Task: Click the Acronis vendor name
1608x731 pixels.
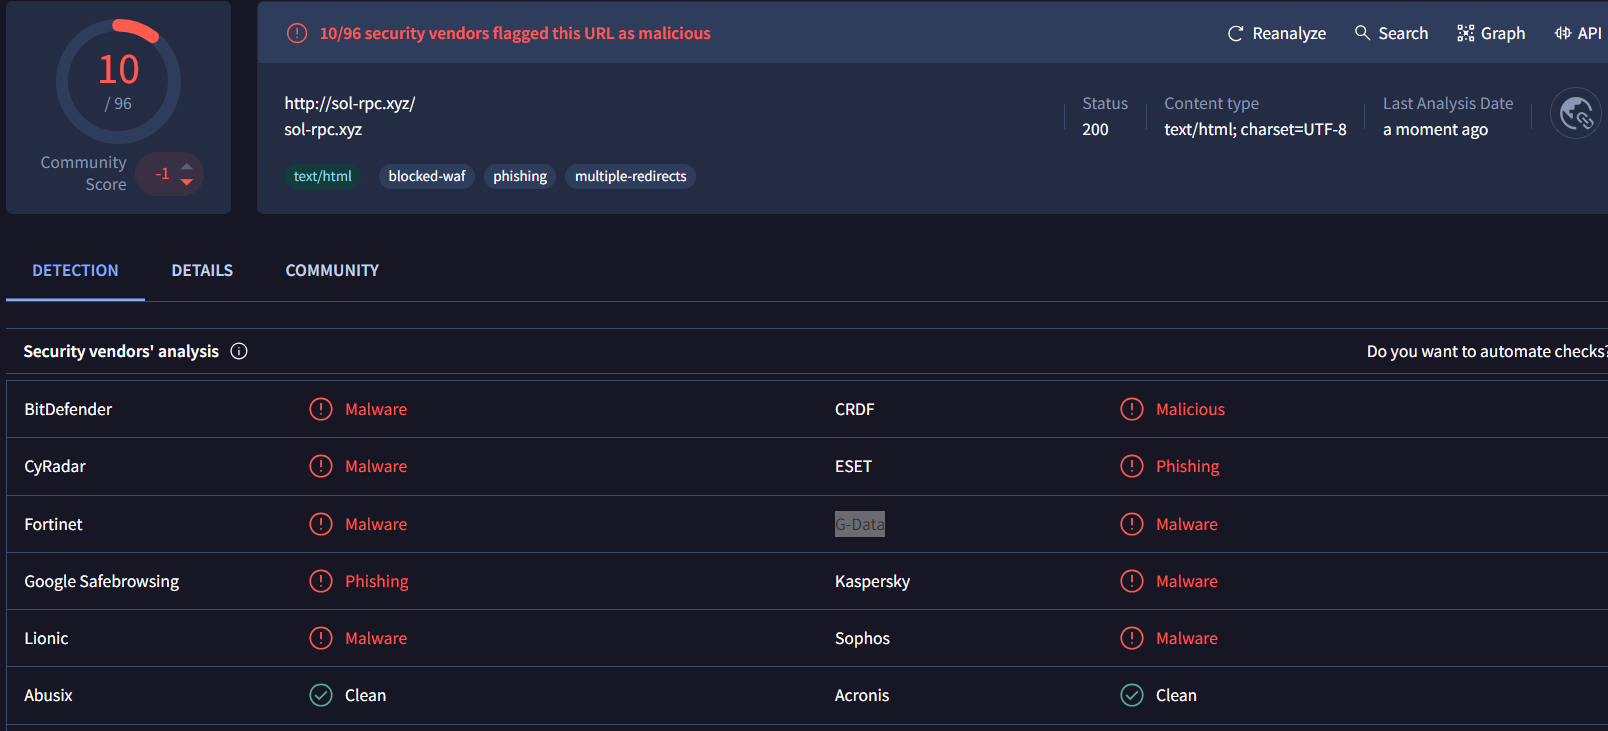Action: 862,695
